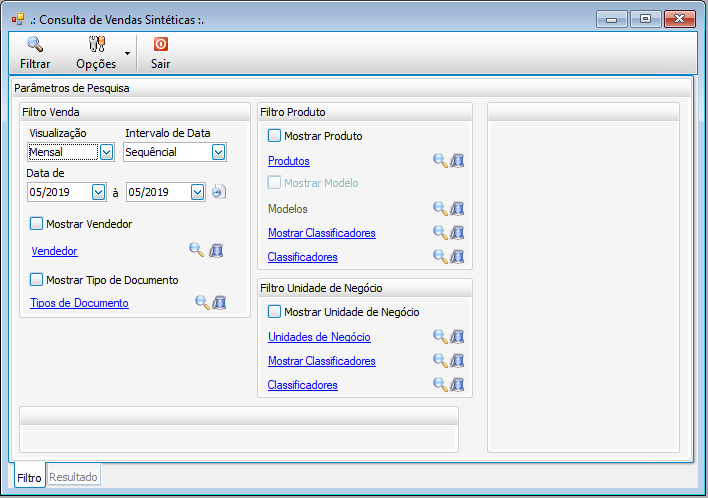Clear Produtos filter with its bin icon

tap(457, 160)
